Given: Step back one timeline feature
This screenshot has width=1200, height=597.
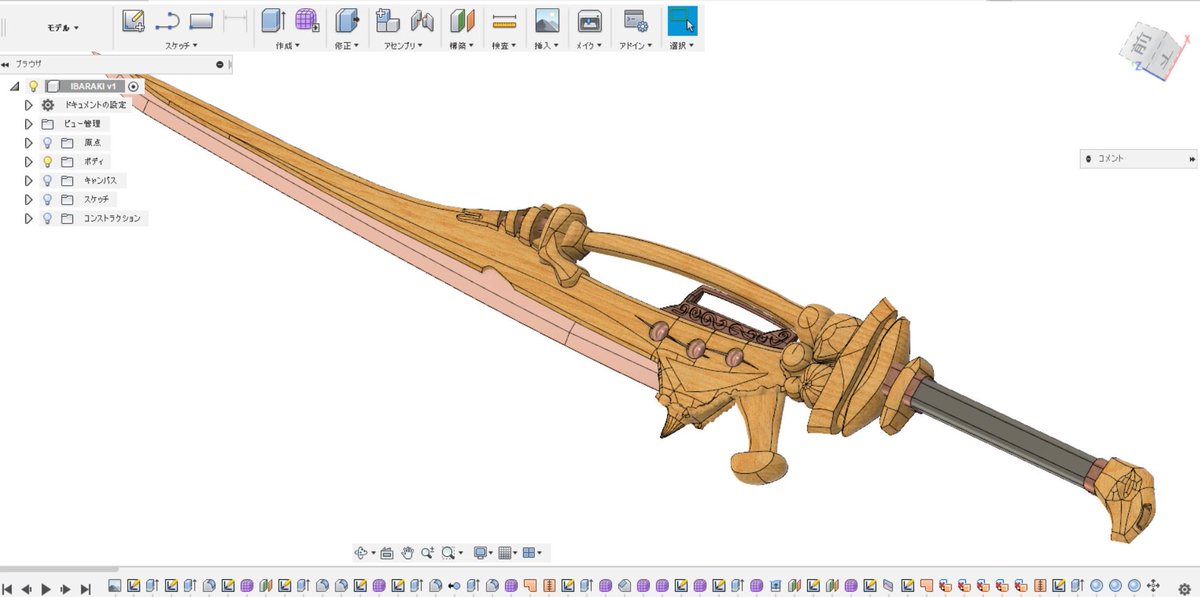Looking at the screenshot, I should click(x=26, y=588).
